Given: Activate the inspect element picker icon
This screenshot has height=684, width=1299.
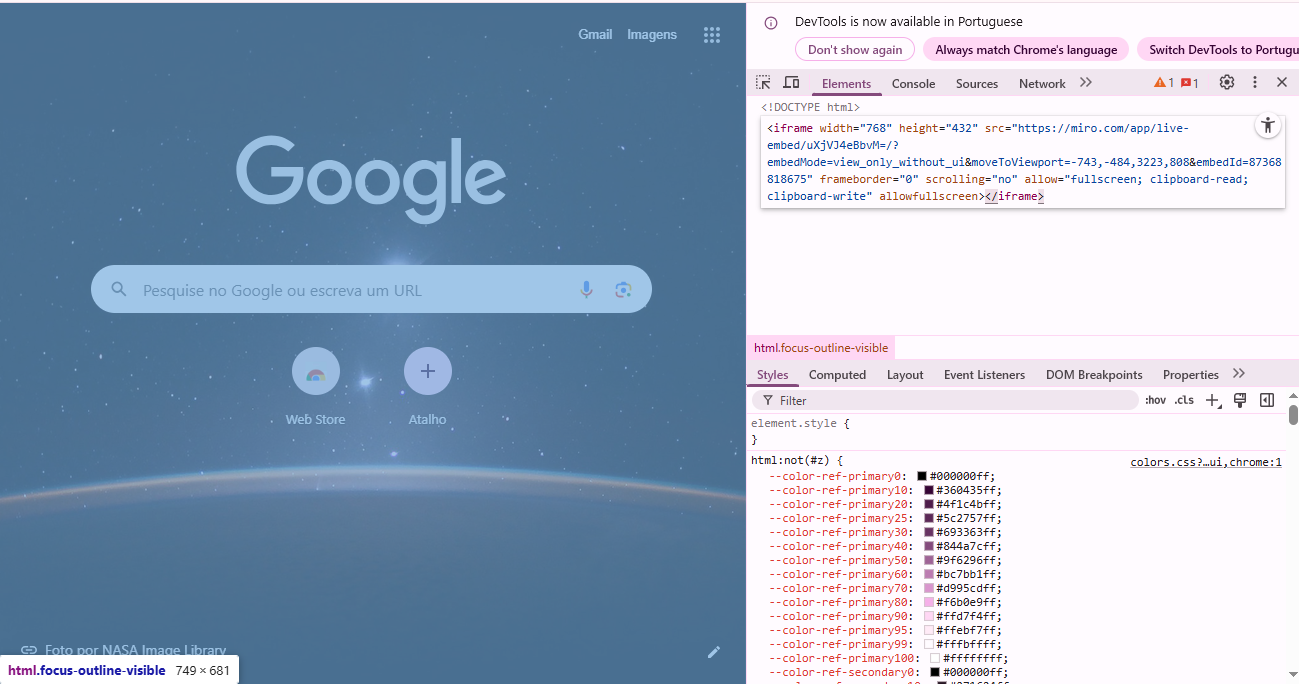Looking at the screenshot, I should click(763, 83).
